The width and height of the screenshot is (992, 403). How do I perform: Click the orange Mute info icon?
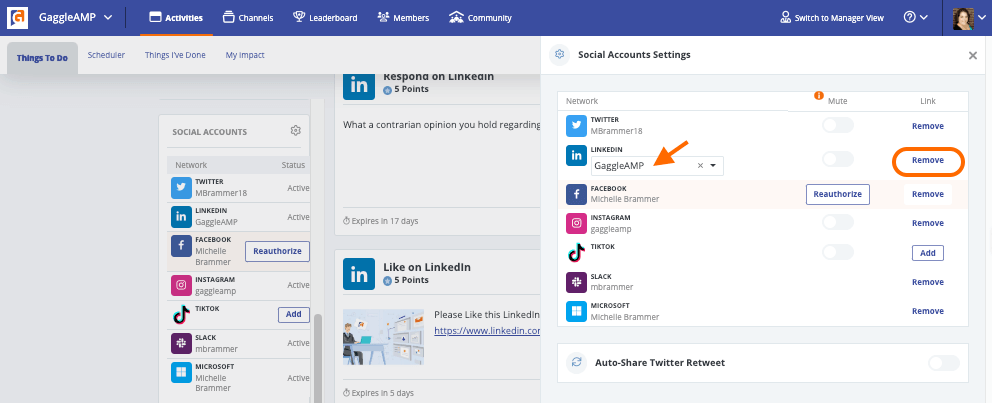tap(819, 96)
